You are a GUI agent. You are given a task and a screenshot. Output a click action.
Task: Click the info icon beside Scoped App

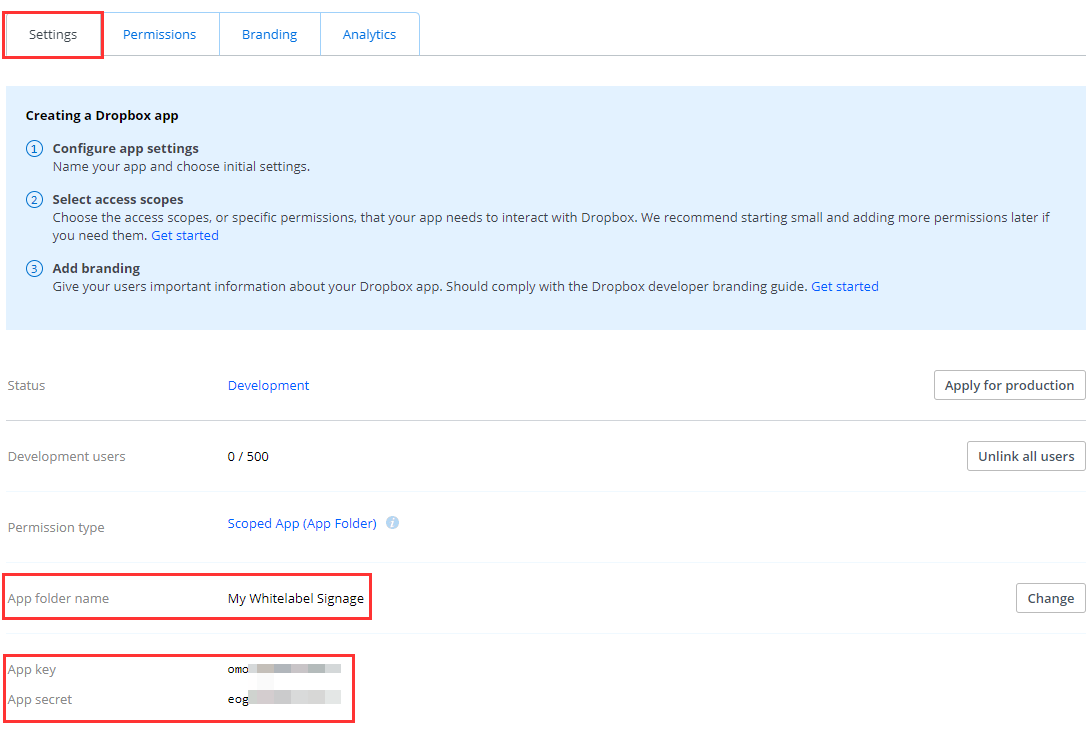tap(392, 523)
